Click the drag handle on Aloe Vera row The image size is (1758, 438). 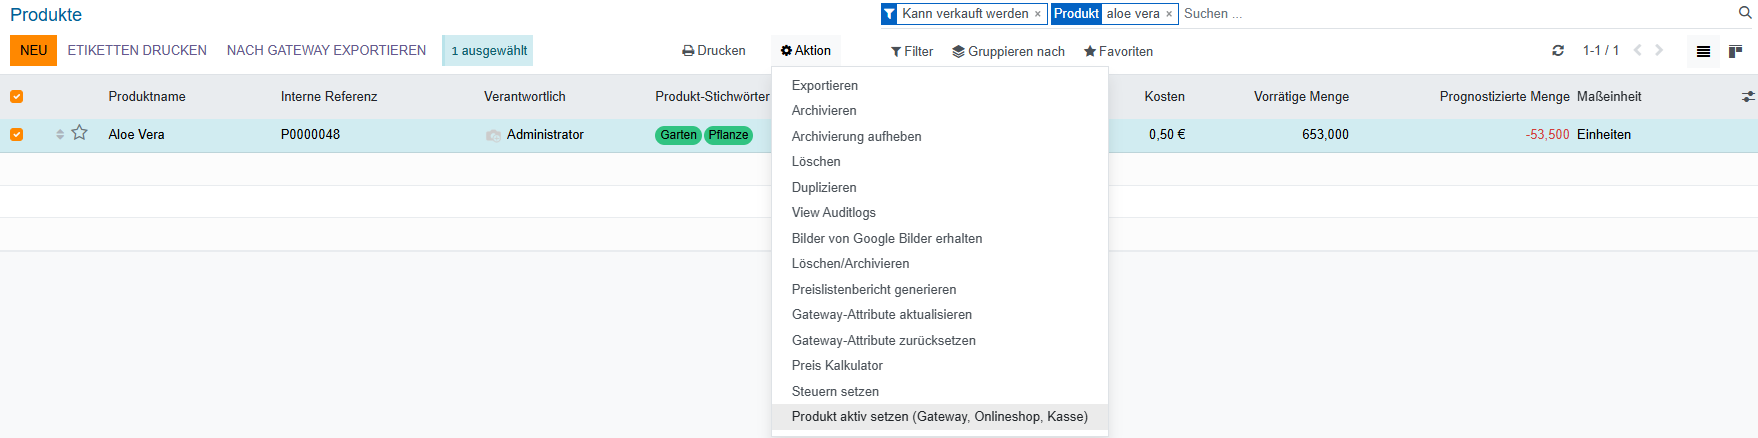coord(60,134)
